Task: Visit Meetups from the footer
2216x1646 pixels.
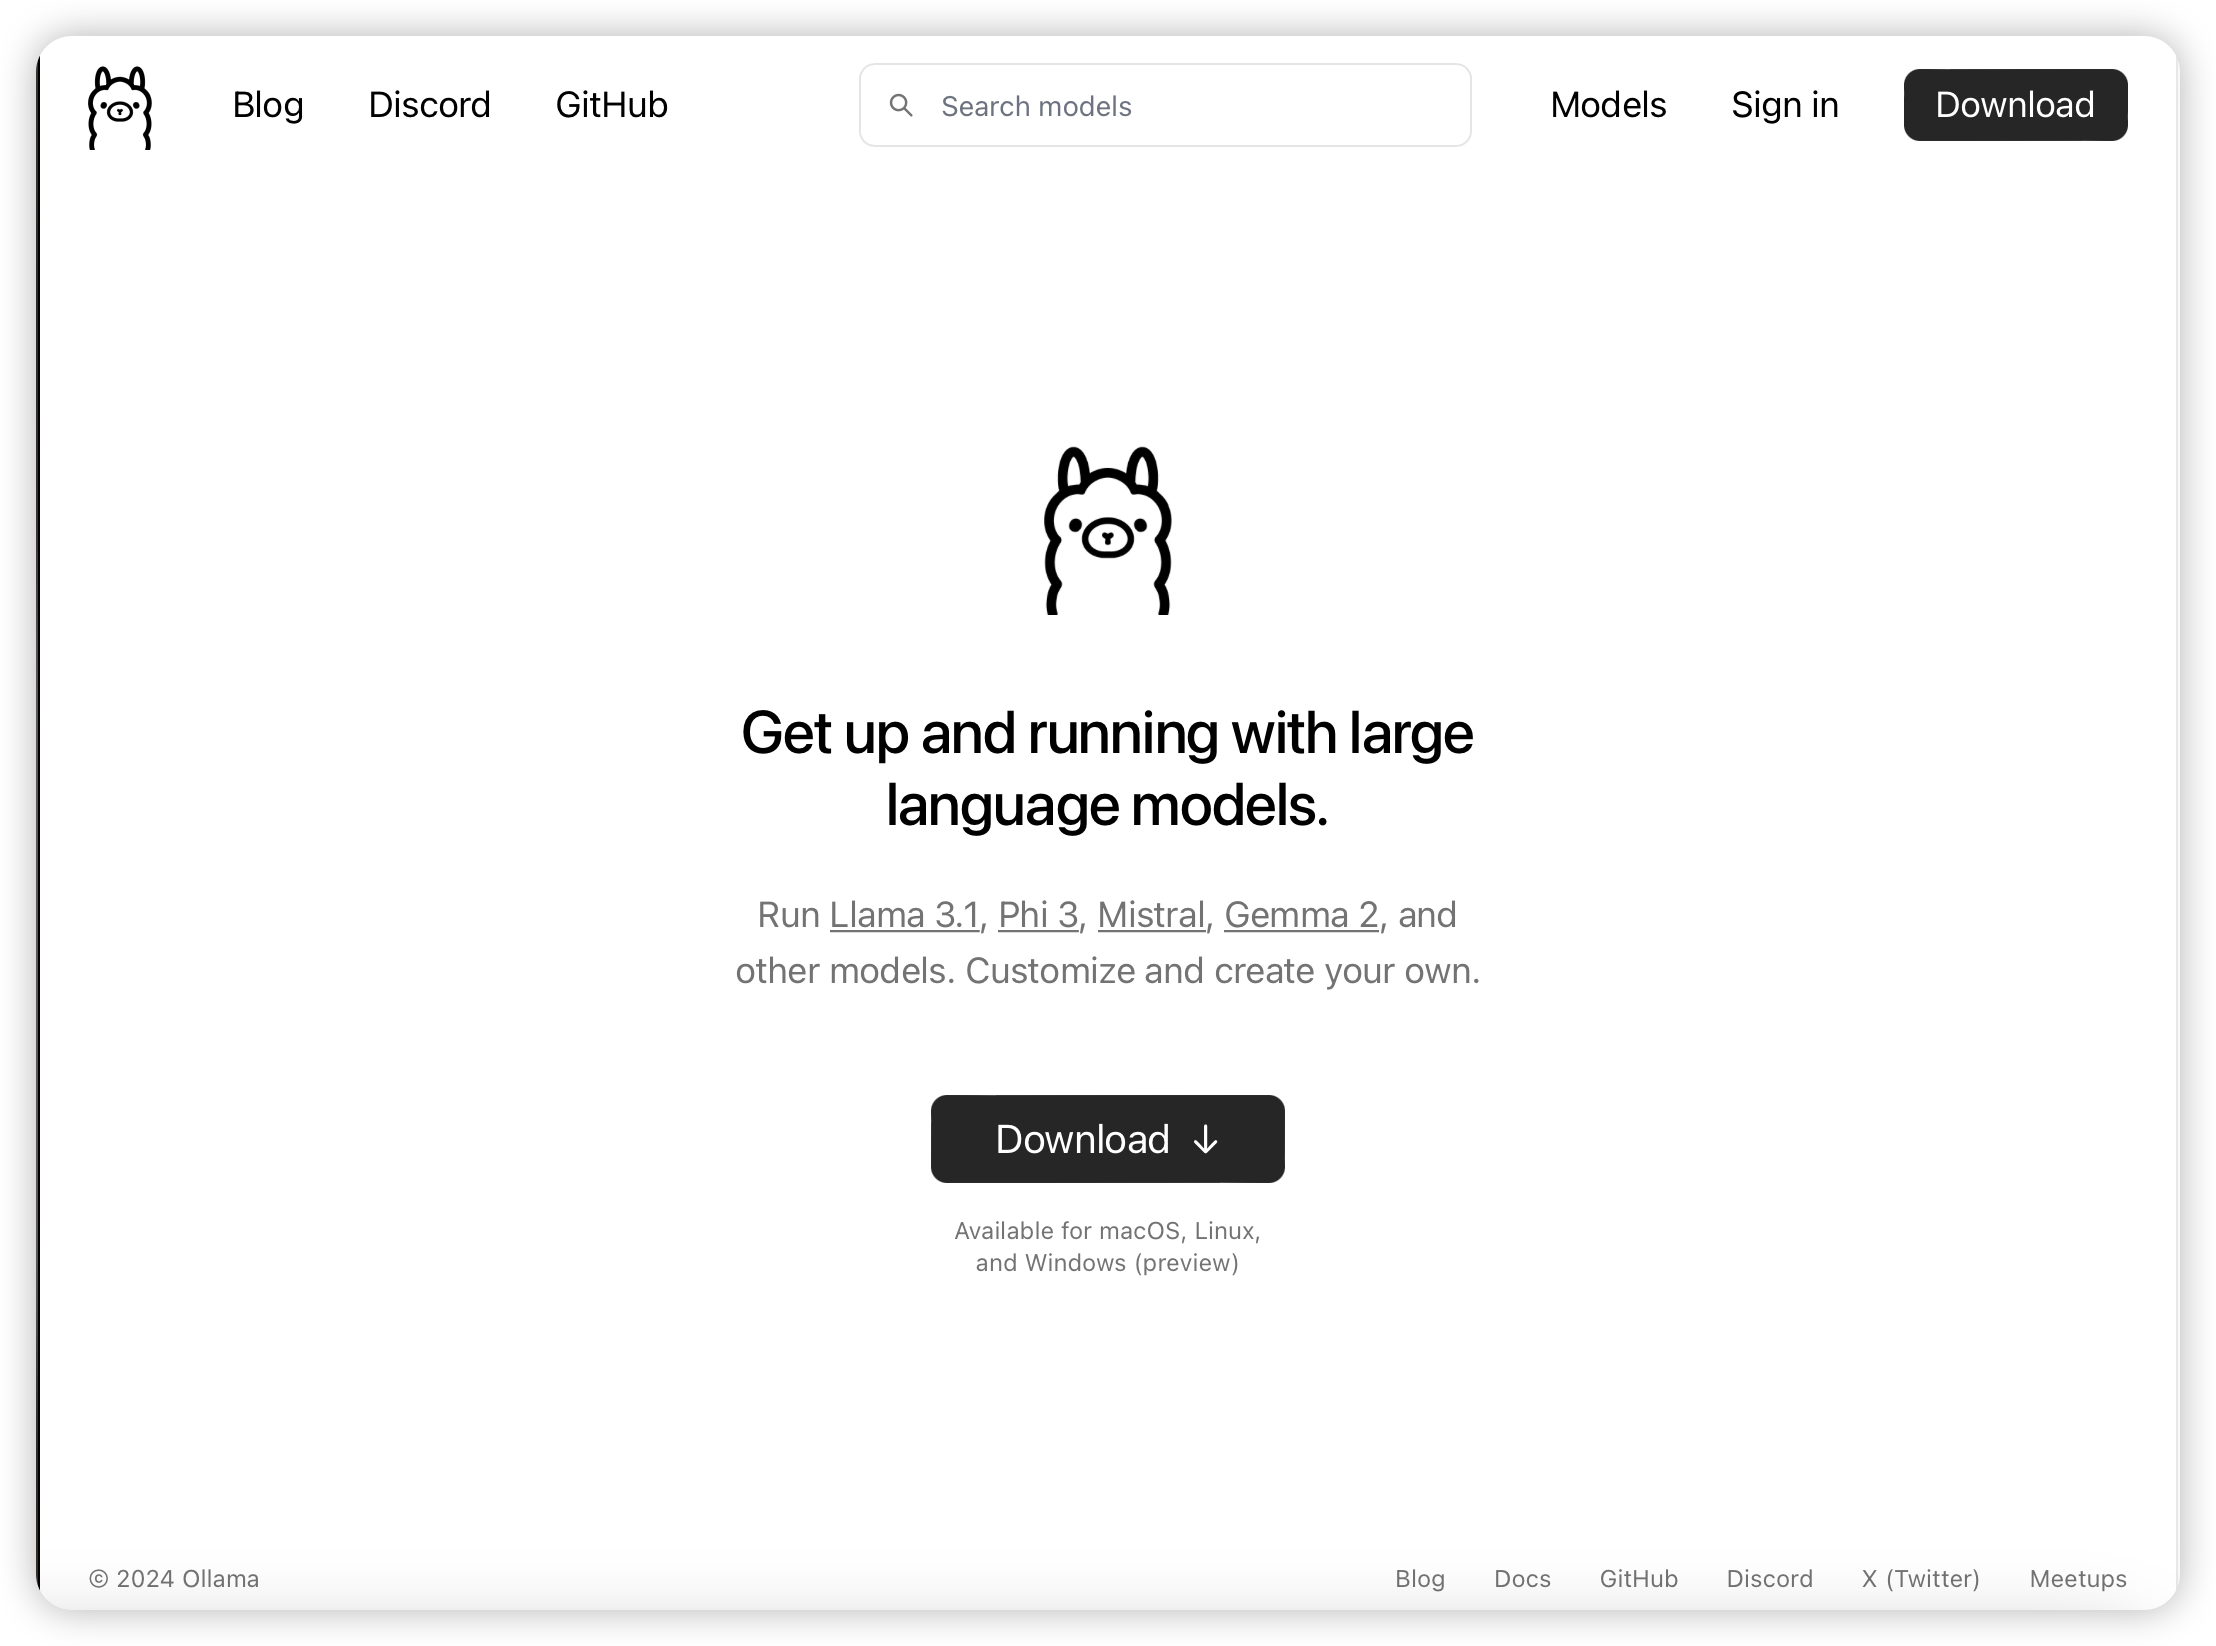Action: tap(2078, 1579)
